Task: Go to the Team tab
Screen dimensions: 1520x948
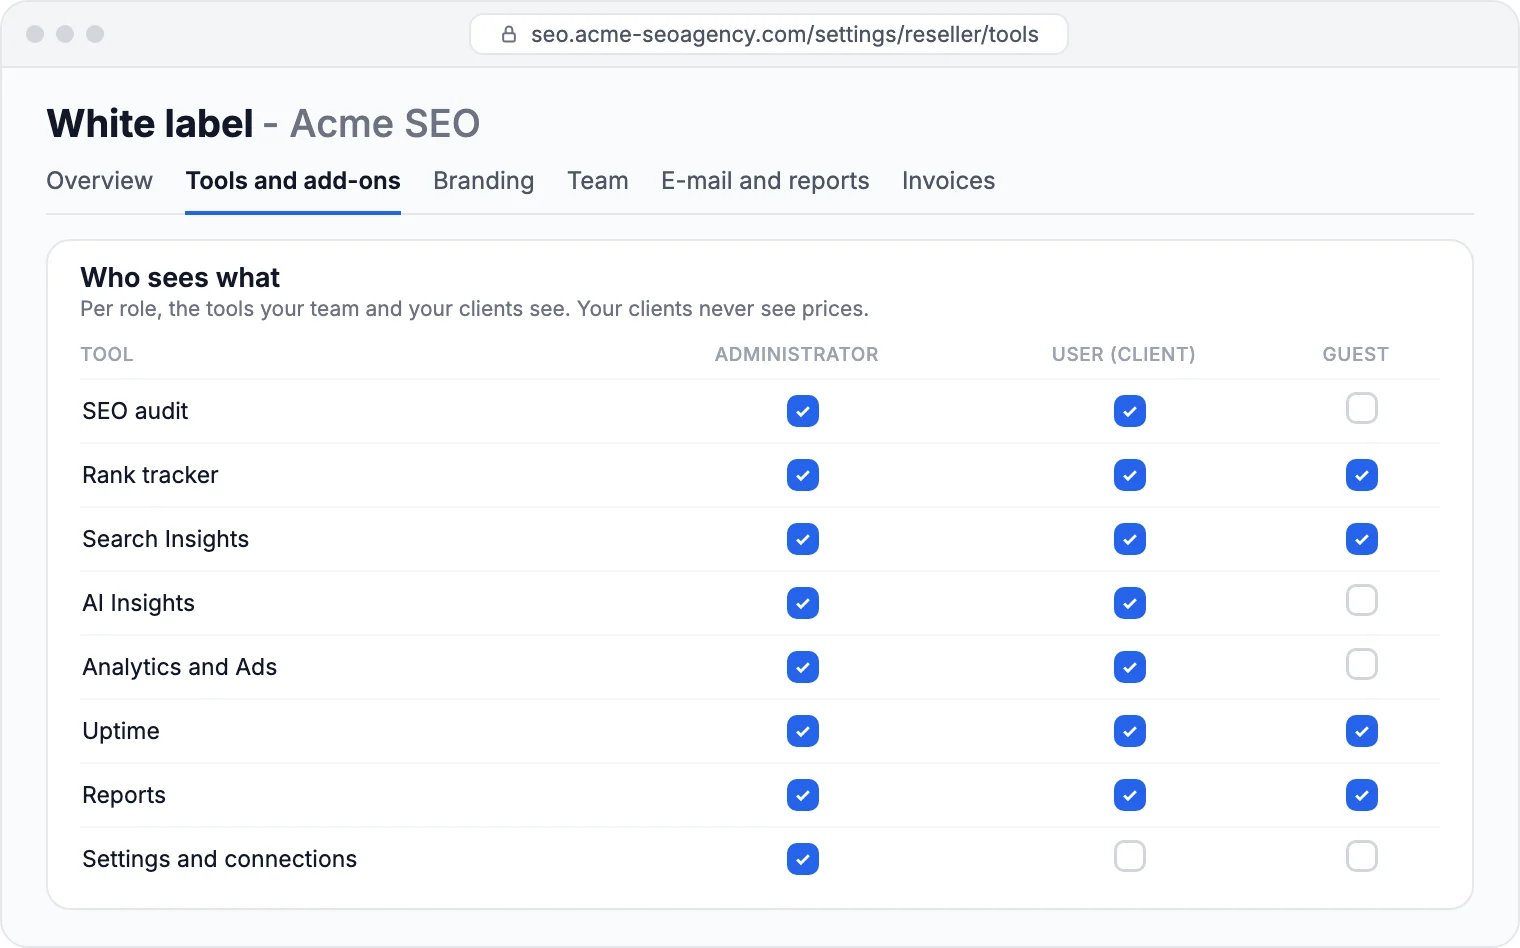Action: 598,181
